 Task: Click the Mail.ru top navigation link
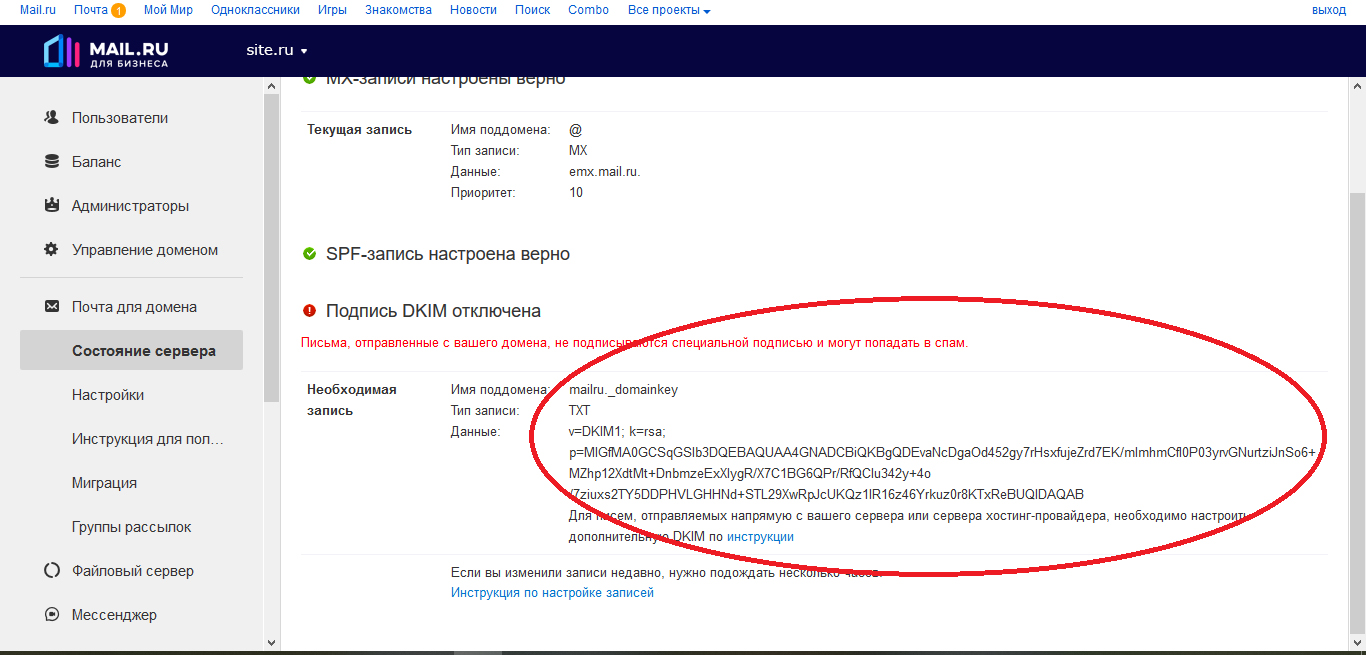(x=38, y=10)
